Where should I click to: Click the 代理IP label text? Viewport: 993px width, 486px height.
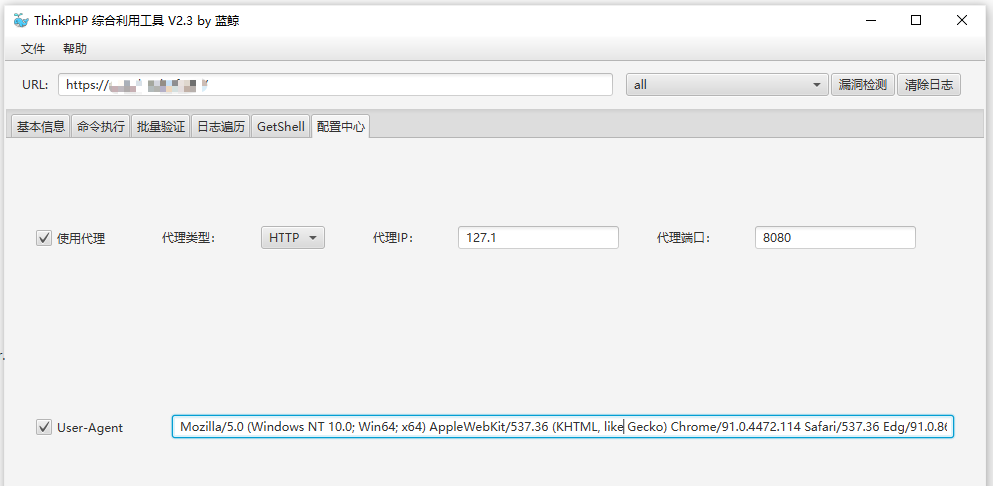(x=393, y=238)
